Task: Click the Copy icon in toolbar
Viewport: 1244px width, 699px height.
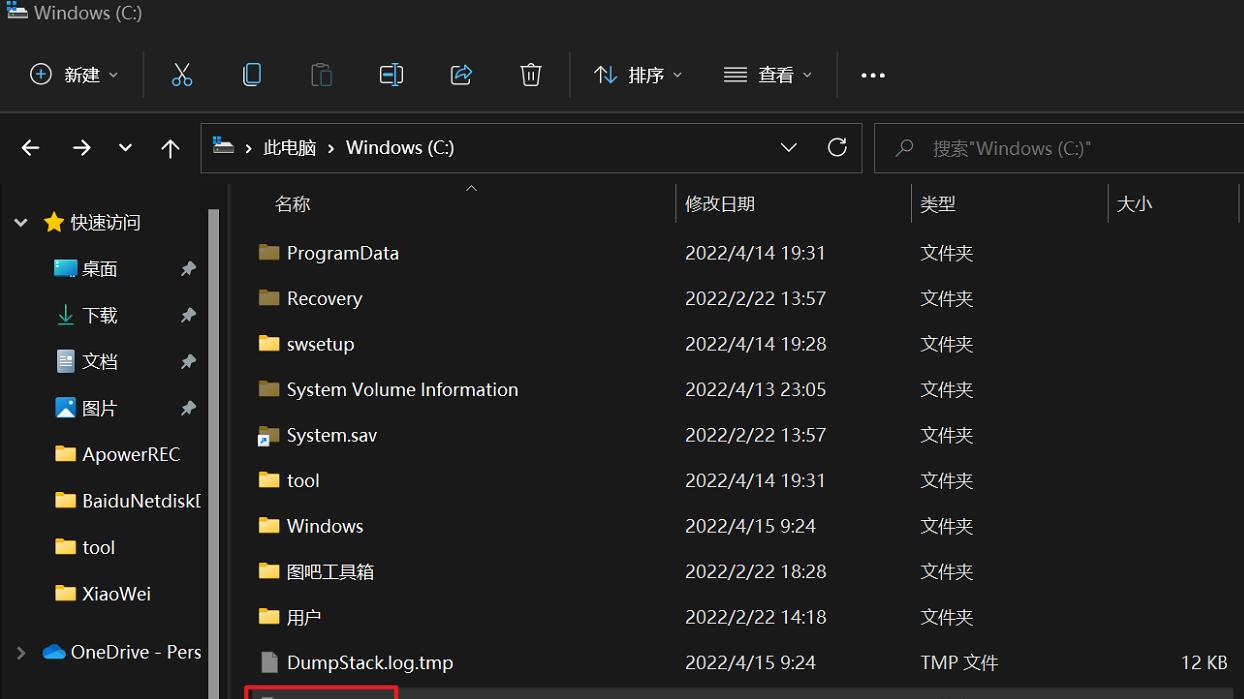Action: [x=252, y=75]
